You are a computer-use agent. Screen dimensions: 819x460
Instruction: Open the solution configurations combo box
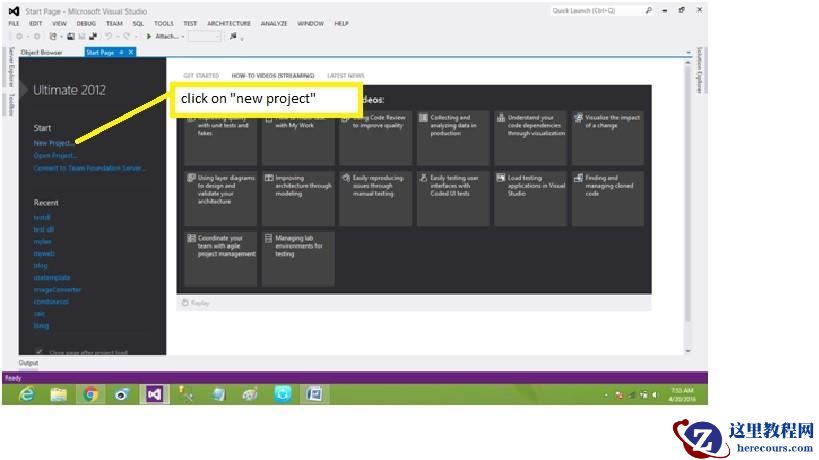coord(204,37)
